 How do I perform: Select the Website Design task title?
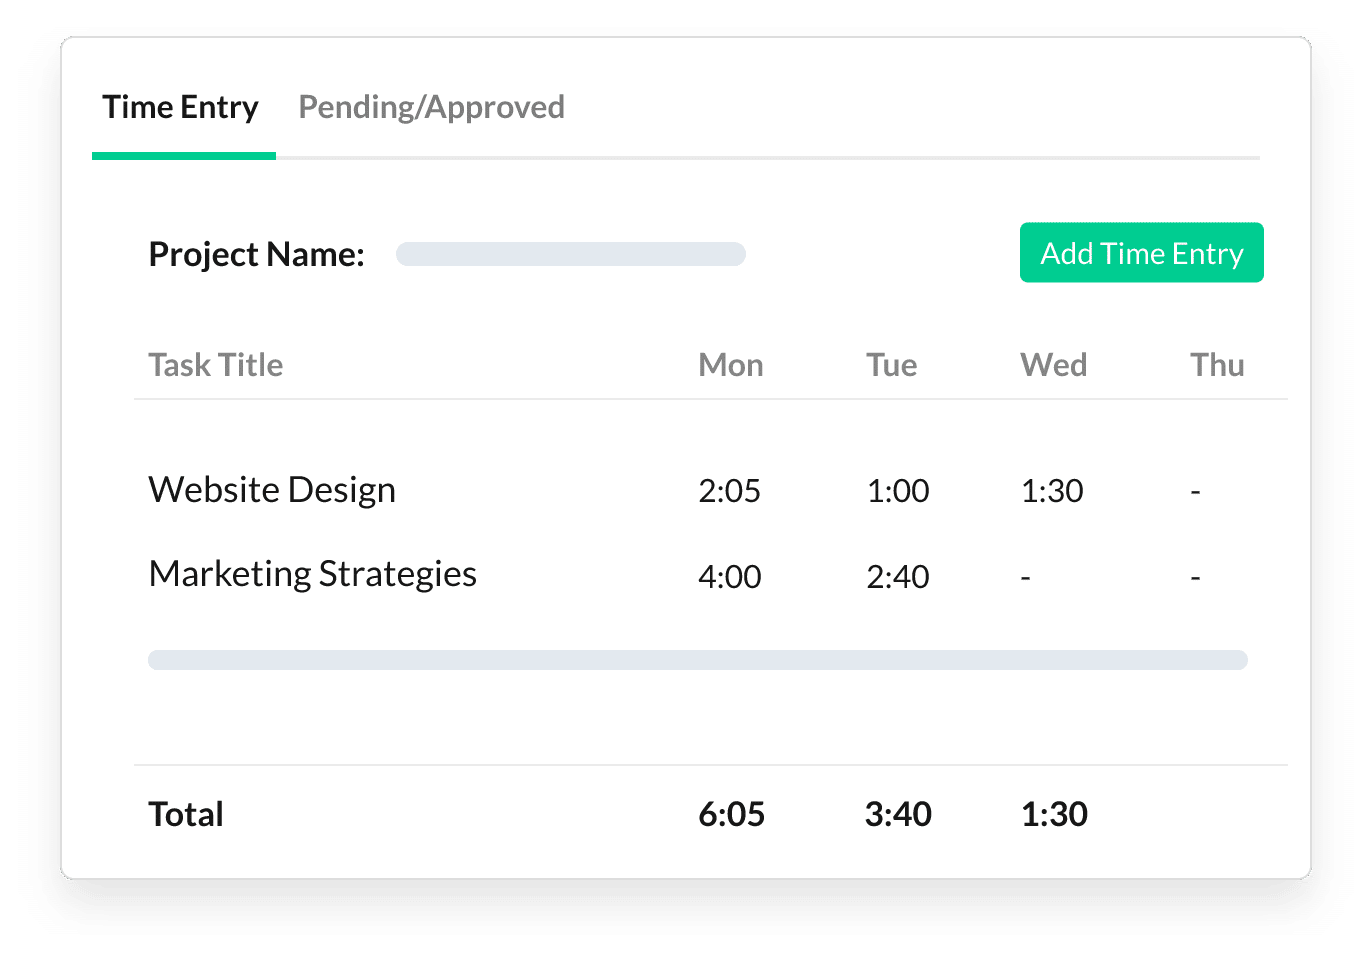271,489
